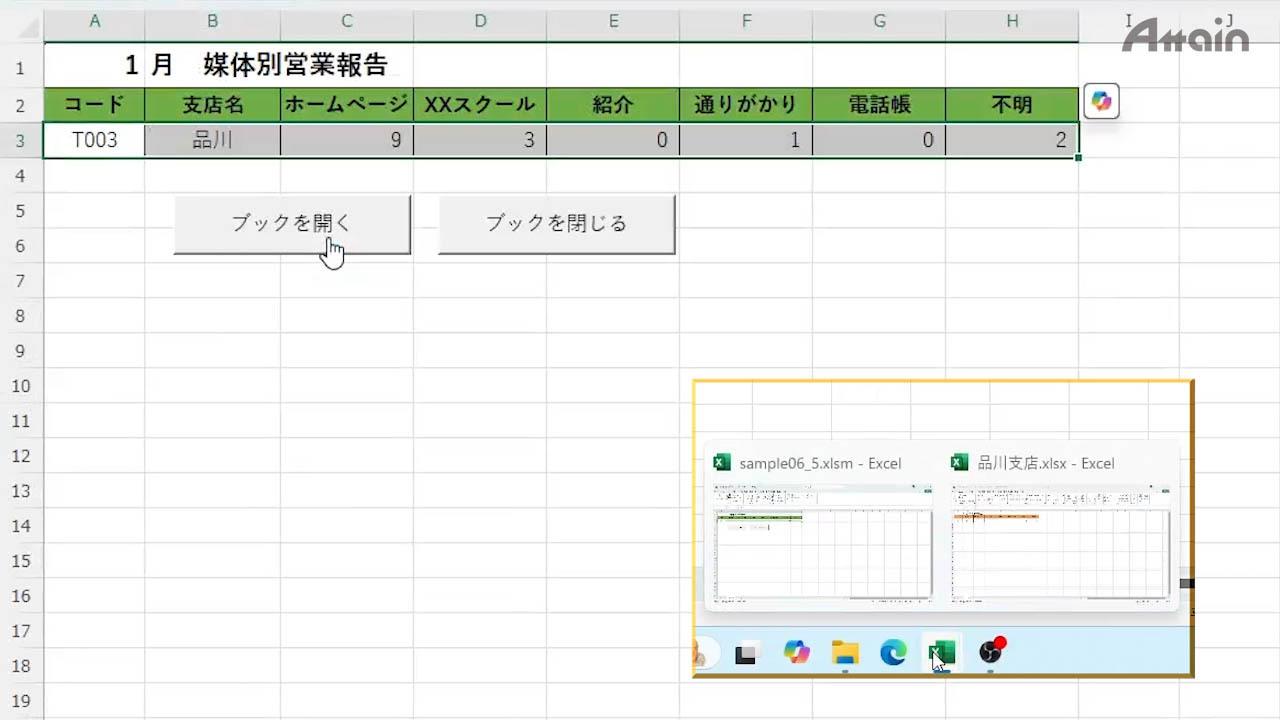The image size is (1280, 720).
Task: Select the row 3 header
Action: point(21,140)
